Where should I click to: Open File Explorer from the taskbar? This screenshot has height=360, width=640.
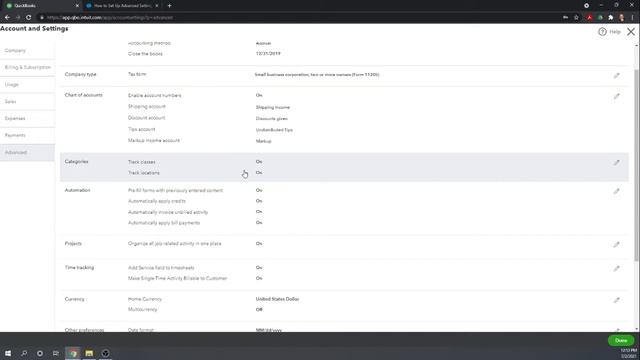(89, 353)
